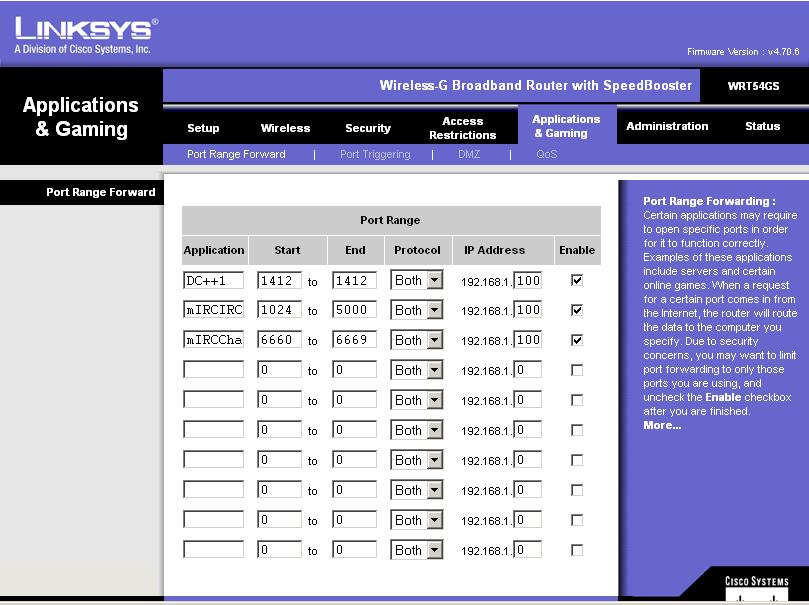
Task: Click the IP field in the DC++1 row
Action: tap(527, 280)
